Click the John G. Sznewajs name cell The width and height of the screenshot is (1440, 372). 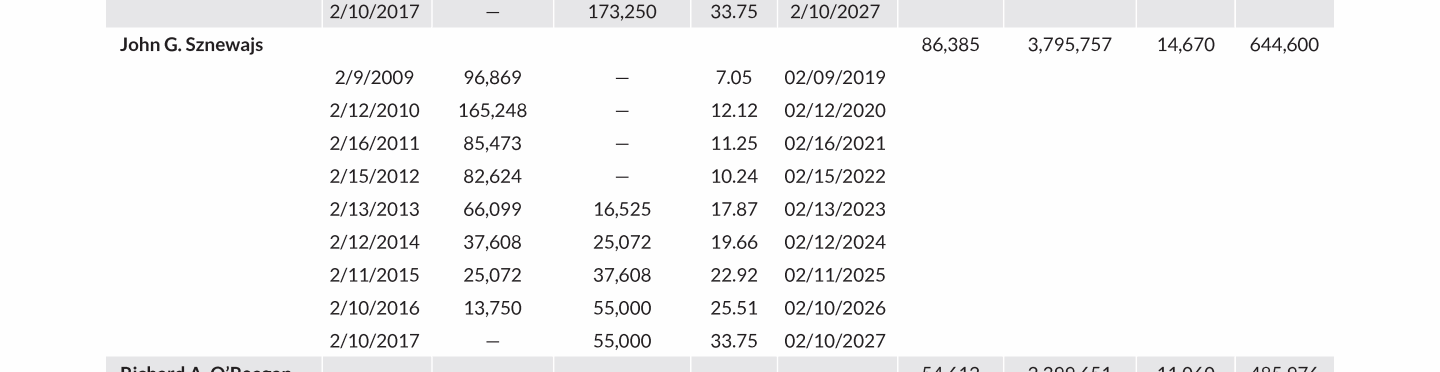[191, 45]
